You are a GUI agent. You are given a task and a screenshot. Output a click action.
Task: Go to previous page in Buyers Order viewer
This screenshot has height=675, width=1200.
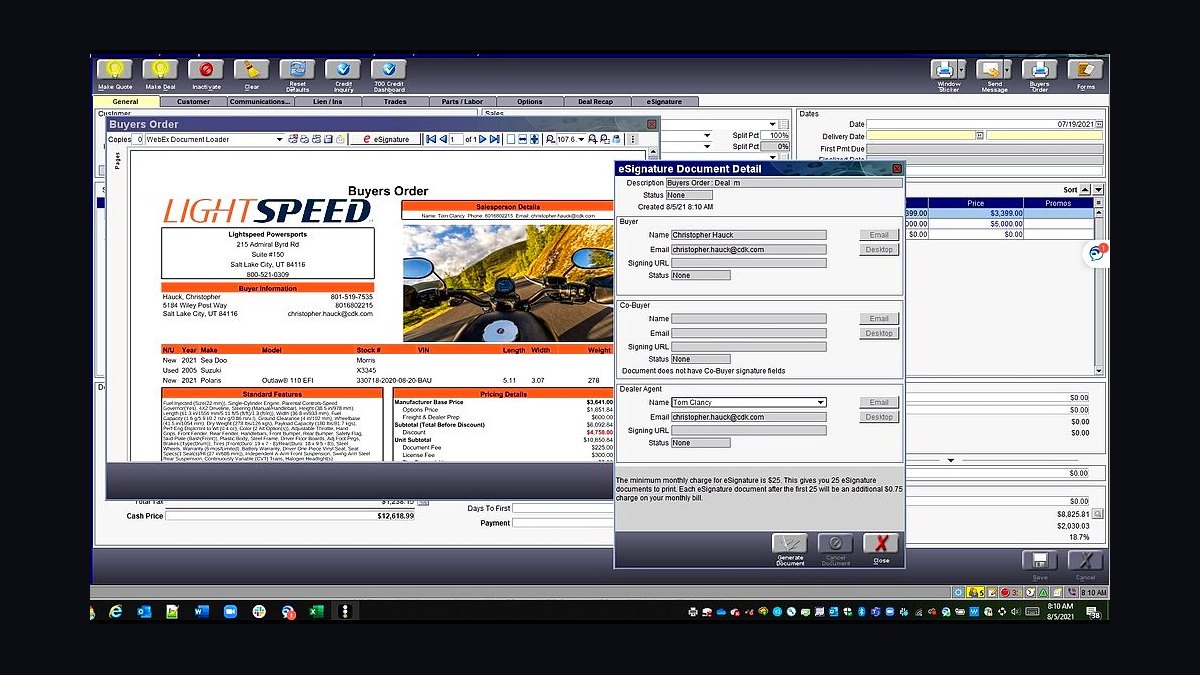(443, 139)
